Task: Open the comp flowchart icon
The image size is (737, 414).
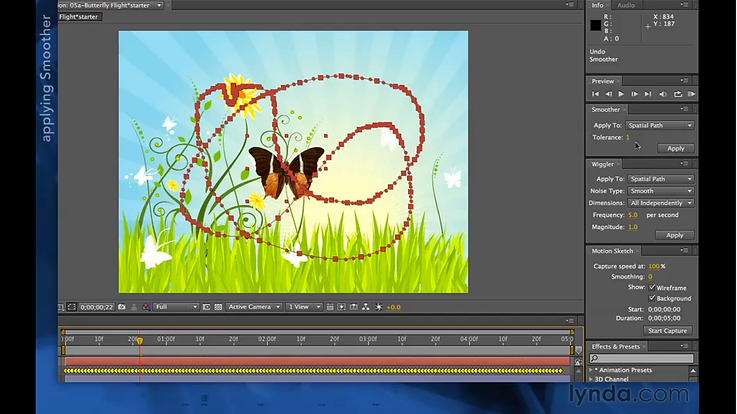Action: click(366, 307)
